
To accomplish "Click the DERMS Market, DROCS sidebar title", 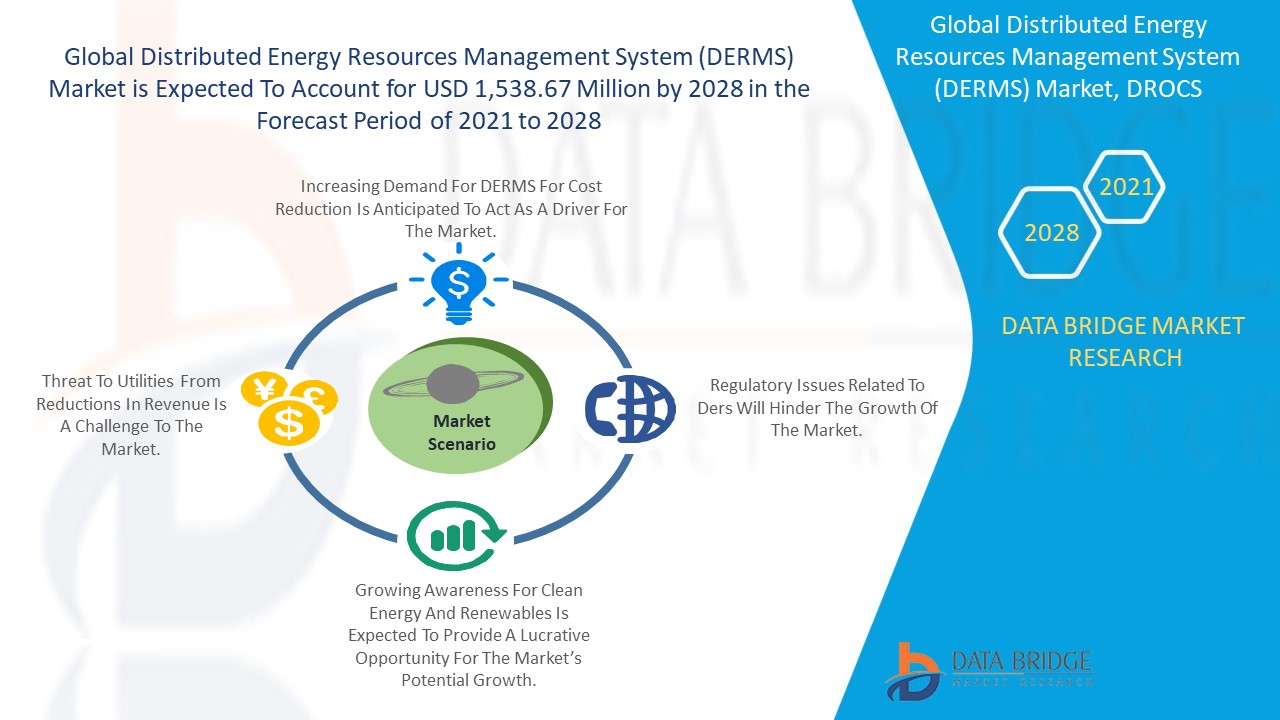I will pos(1067,57).
